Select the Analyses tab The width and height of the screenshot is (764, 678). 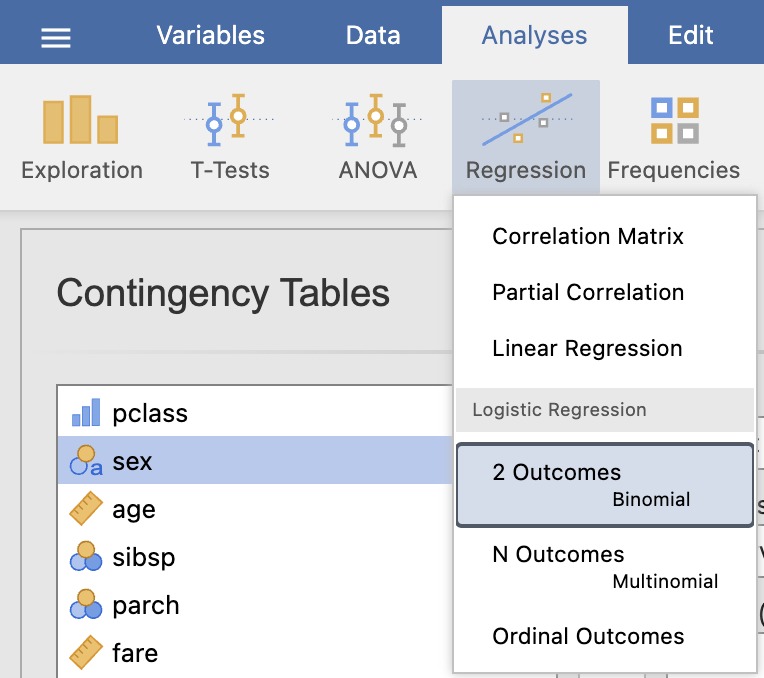coord(534,35)
